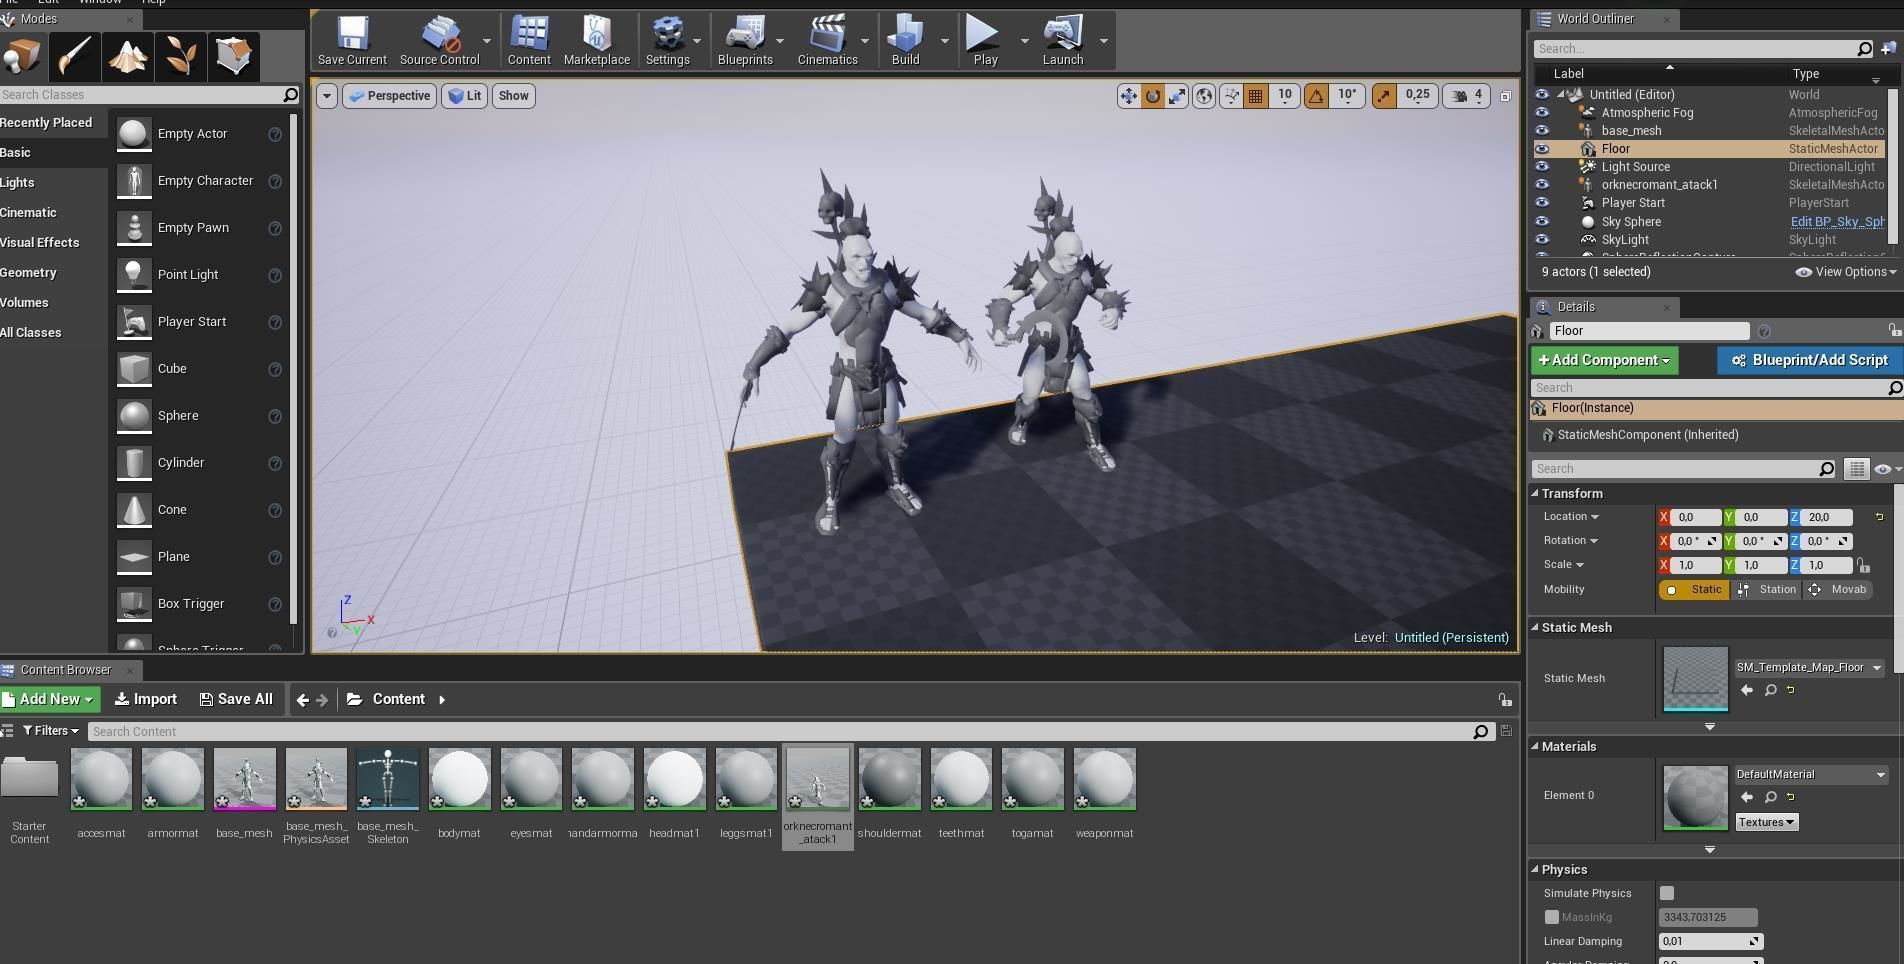Image resolution: width=1904 pixels, height=964 pixels.
Task: Open the viewport options dropdown arrow
Action: [326, 96]
